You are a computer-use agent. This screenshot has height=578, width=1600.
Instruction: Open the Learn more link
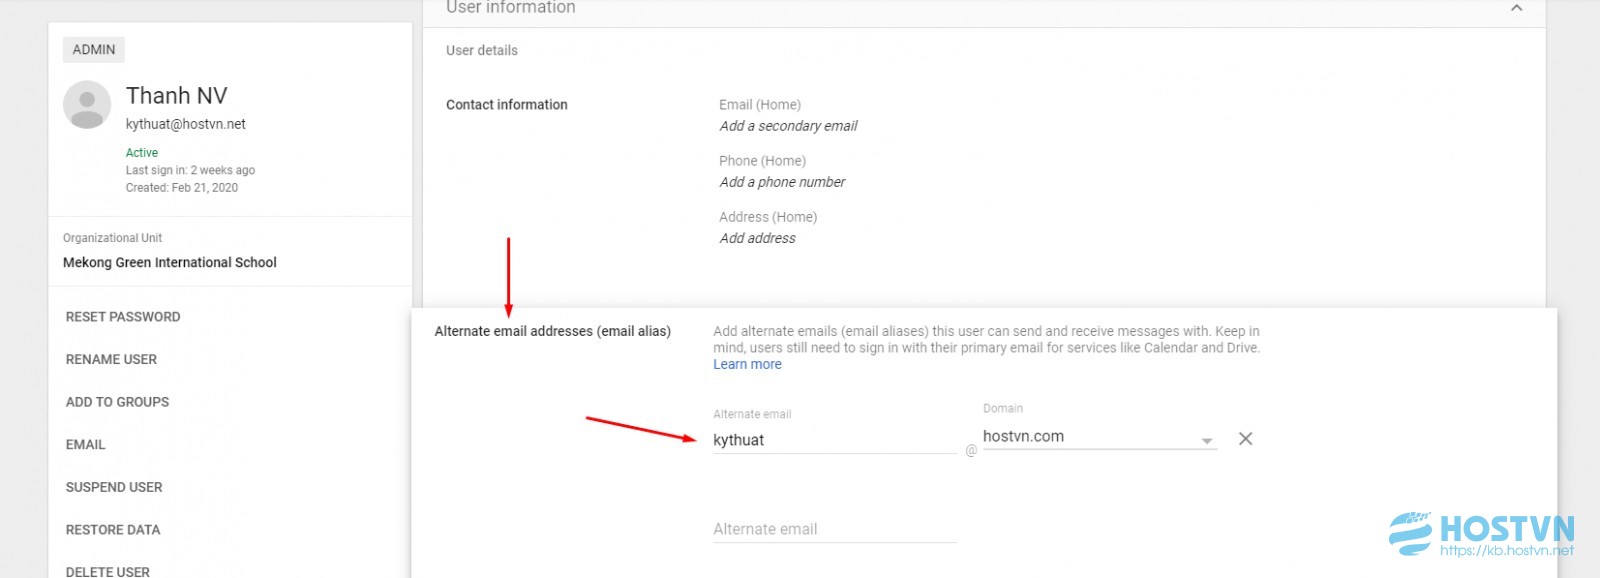747,365
